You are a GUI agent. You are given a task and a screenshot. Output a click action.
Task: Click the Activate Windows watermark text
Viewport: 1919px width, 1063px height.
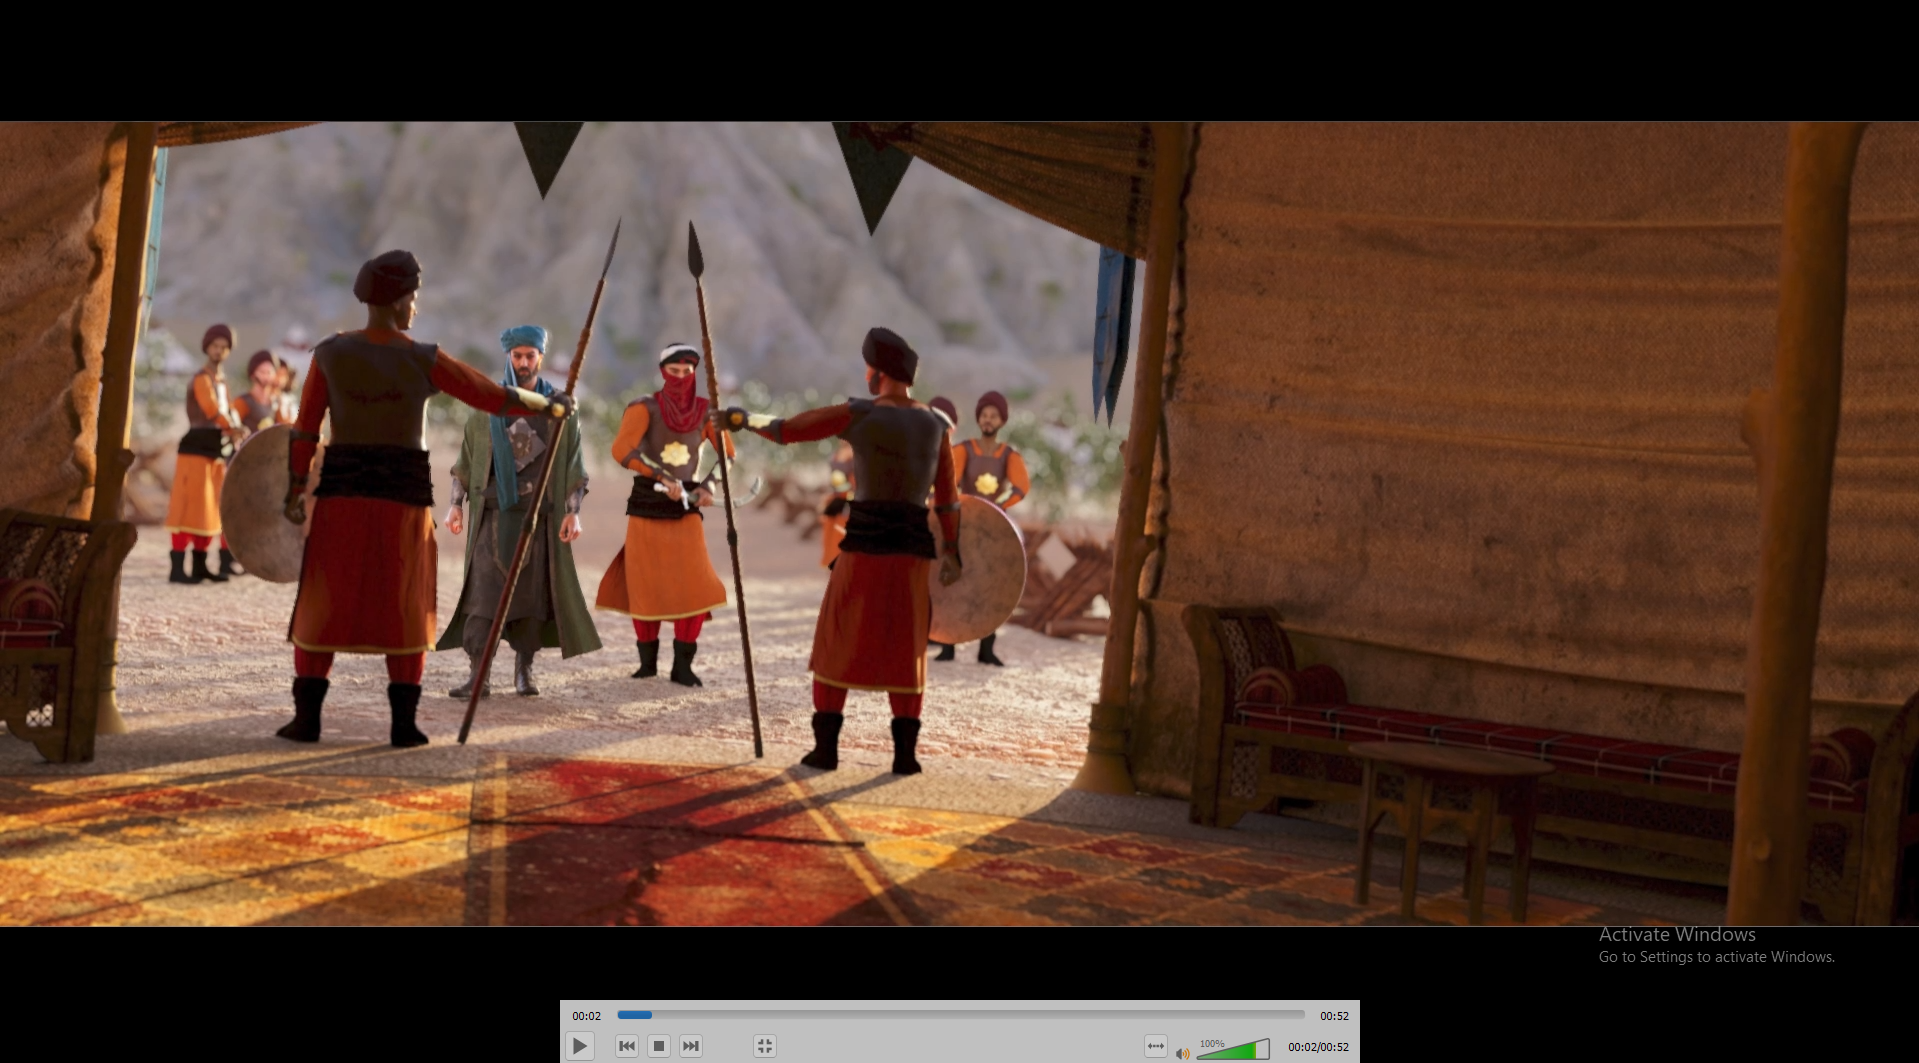click(x=1676, y=935)
